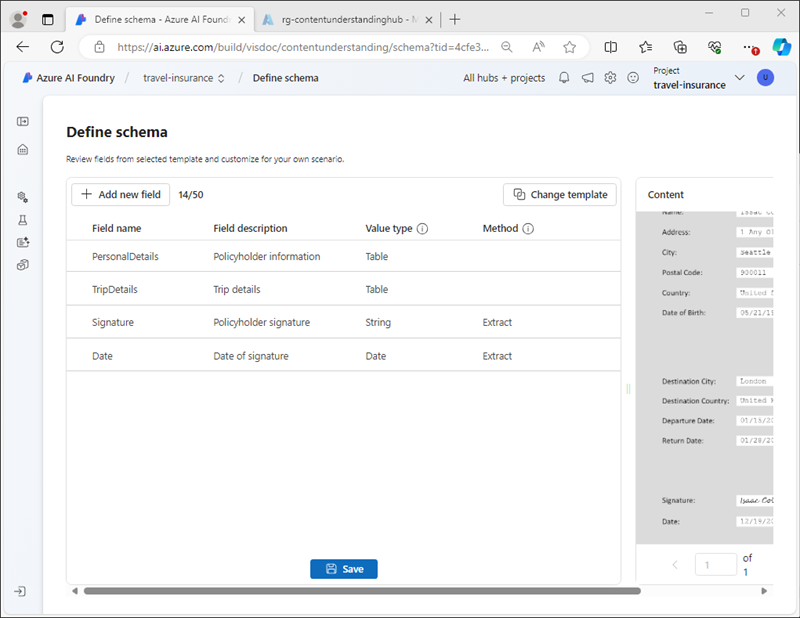
Task: Click the page number input field
Action: (x=716, y=564)
